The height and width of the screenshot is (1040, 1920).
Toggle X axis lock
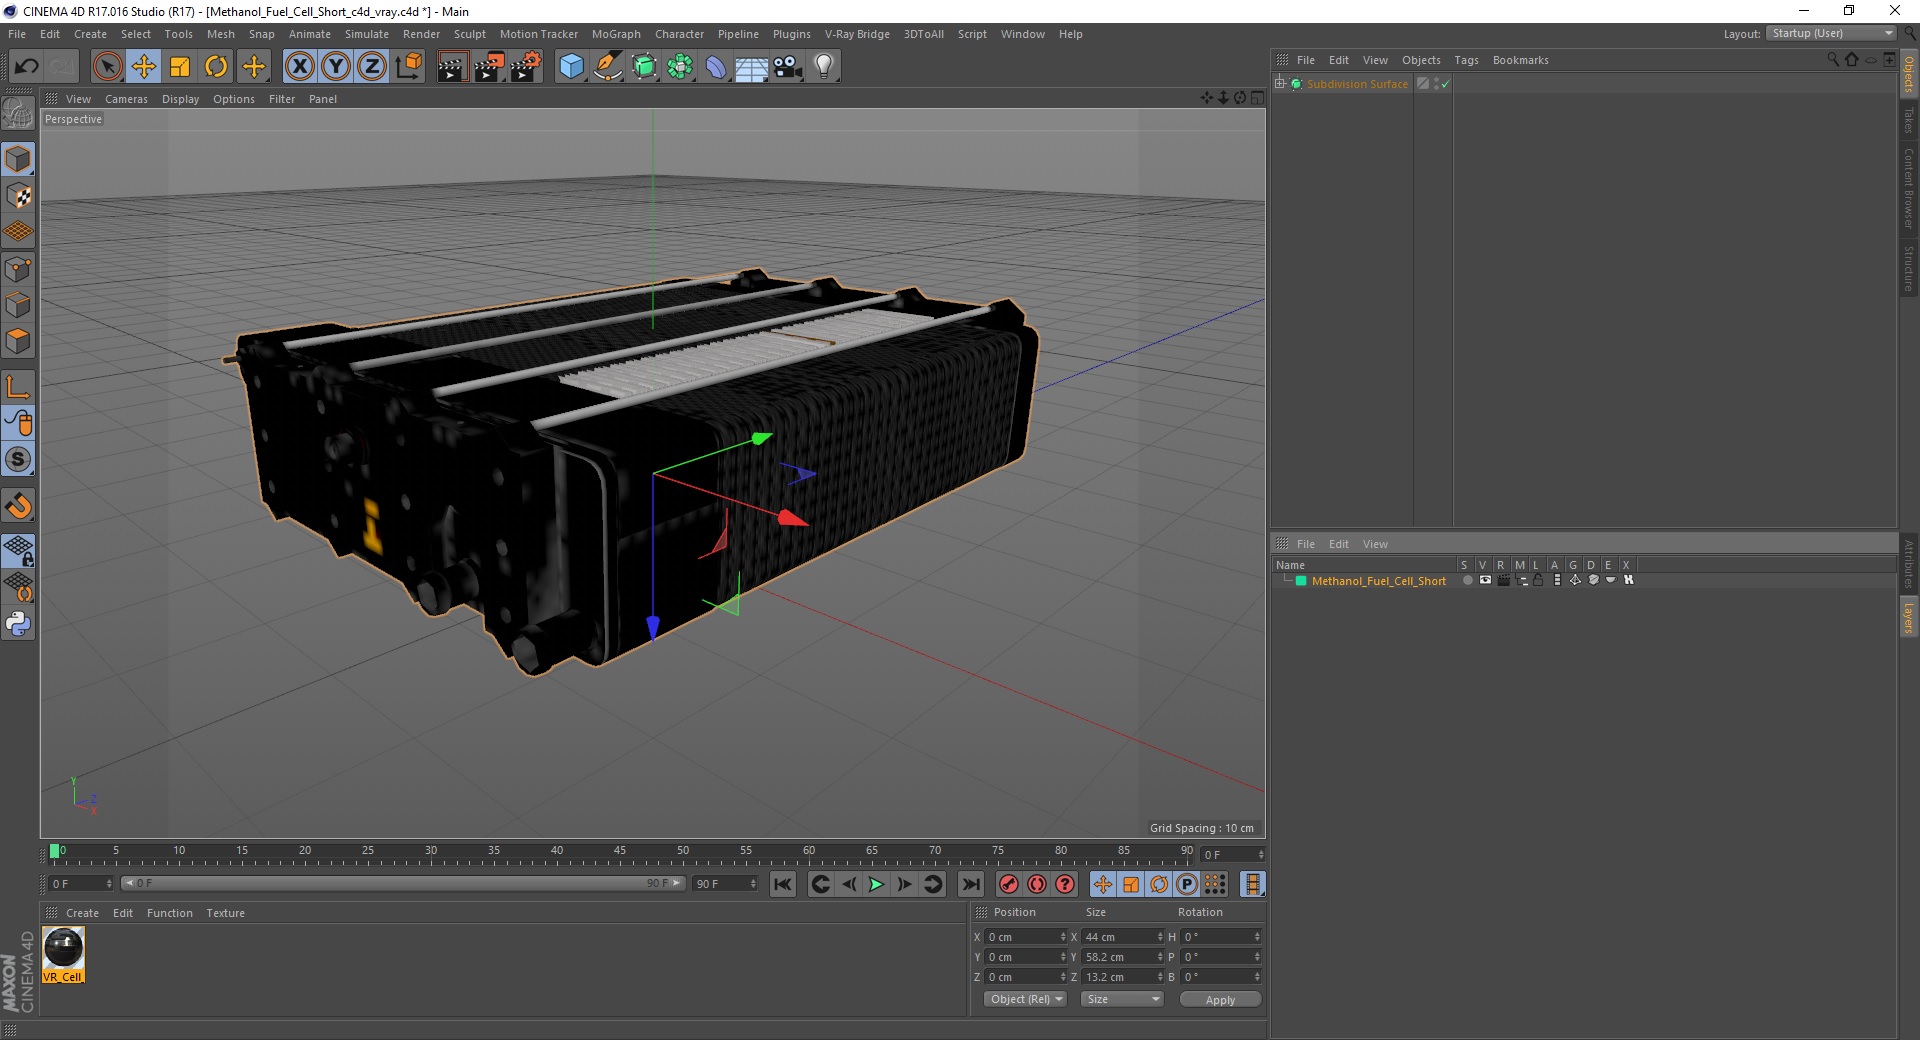299,67
